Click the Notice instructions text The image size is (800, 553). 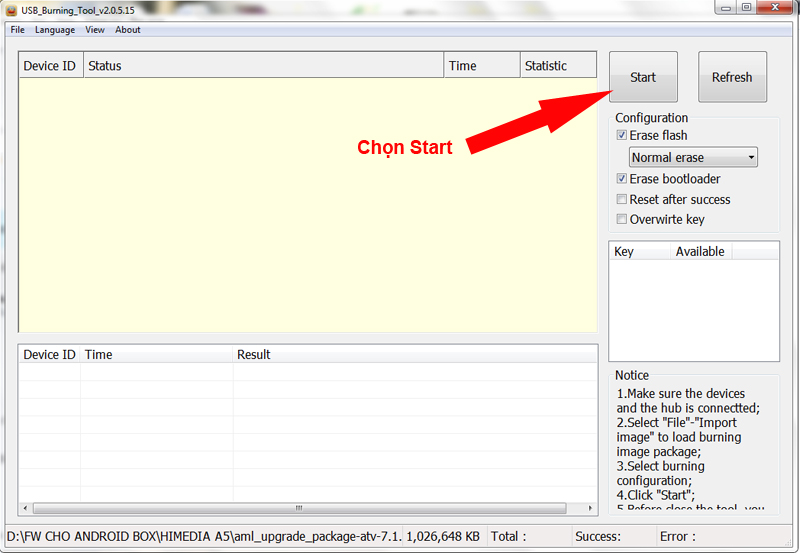pyautogui.click(x=689, y=448)
